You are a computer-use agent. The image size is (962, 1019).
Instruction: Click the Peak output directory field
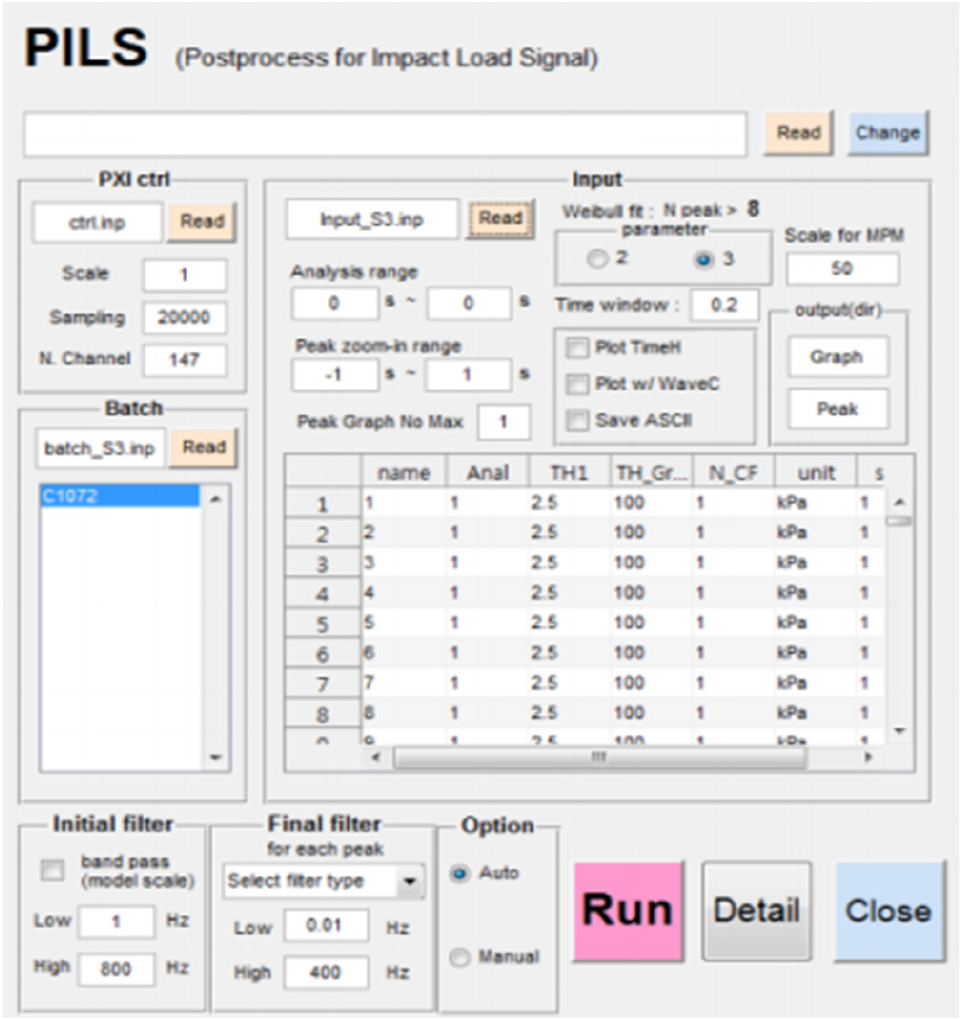click(837, 409)
